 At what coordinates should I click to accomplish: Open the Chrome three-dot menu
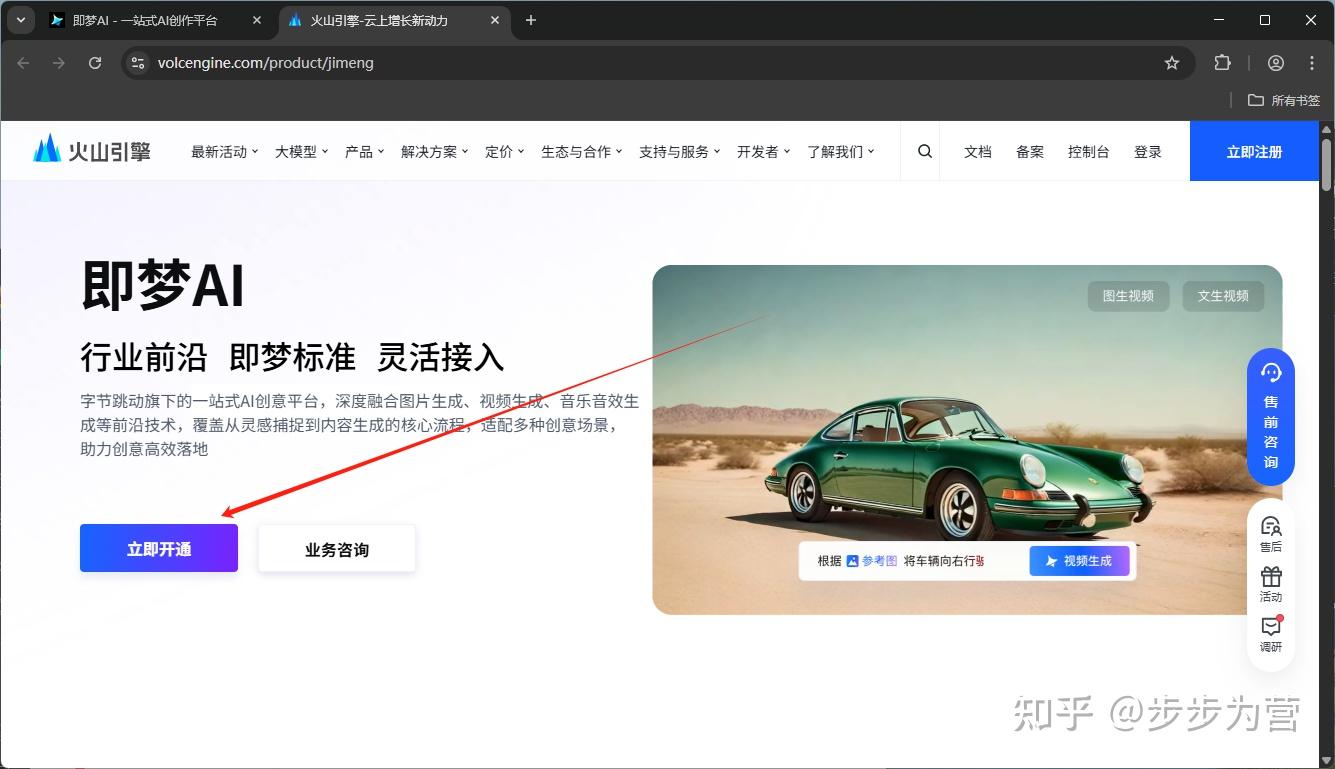tap(1312, 63)
